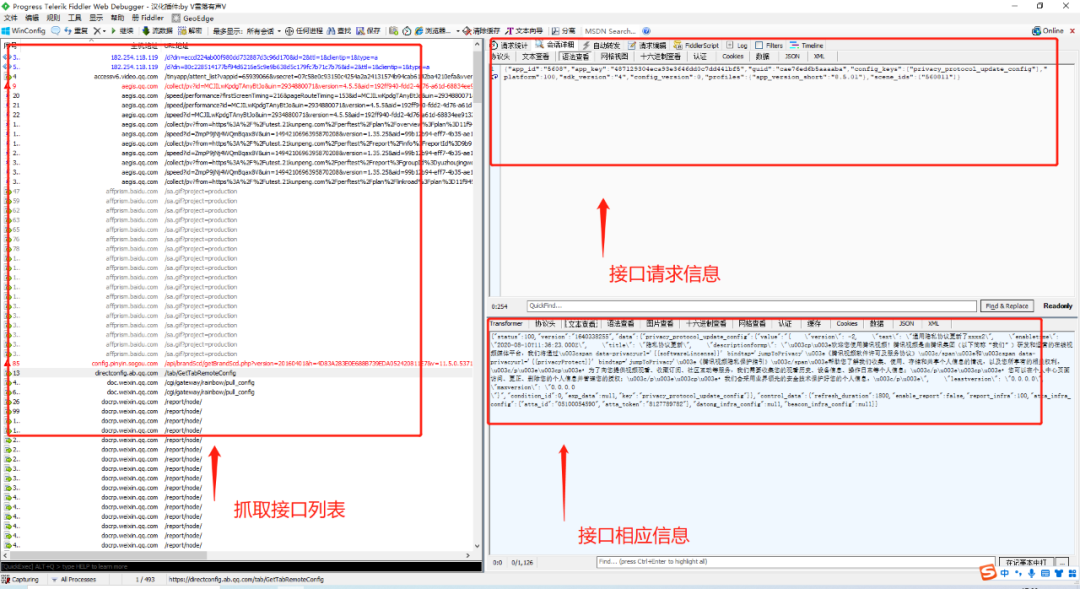1080x589 pixels.
Task: Switch to FiddlerScript tab
Action: (x=696, y=45)
